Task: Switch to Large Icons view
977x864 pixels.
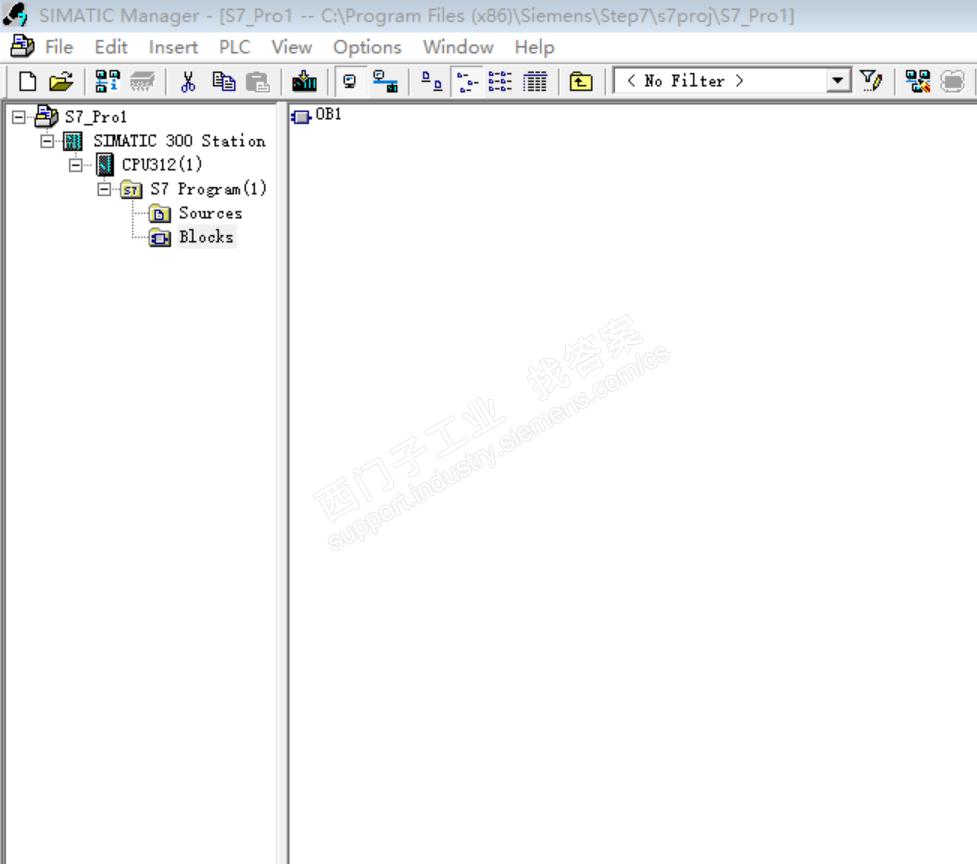Action: point(431,82)
